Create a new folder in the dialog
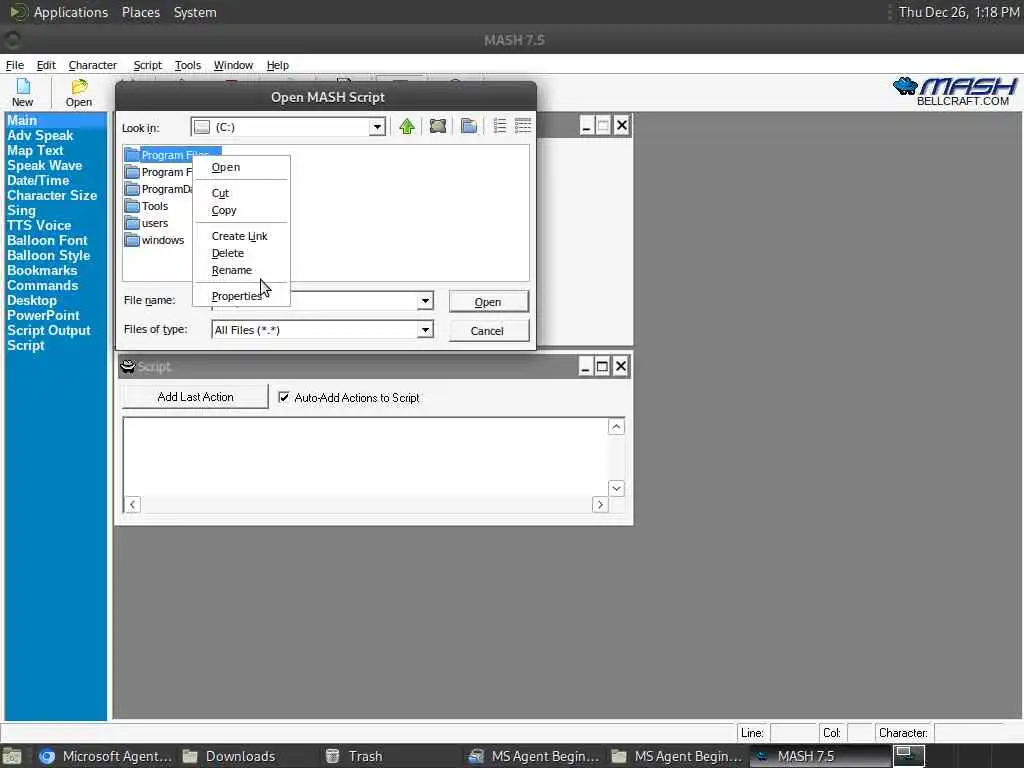1024x768 pixels. 468,127
